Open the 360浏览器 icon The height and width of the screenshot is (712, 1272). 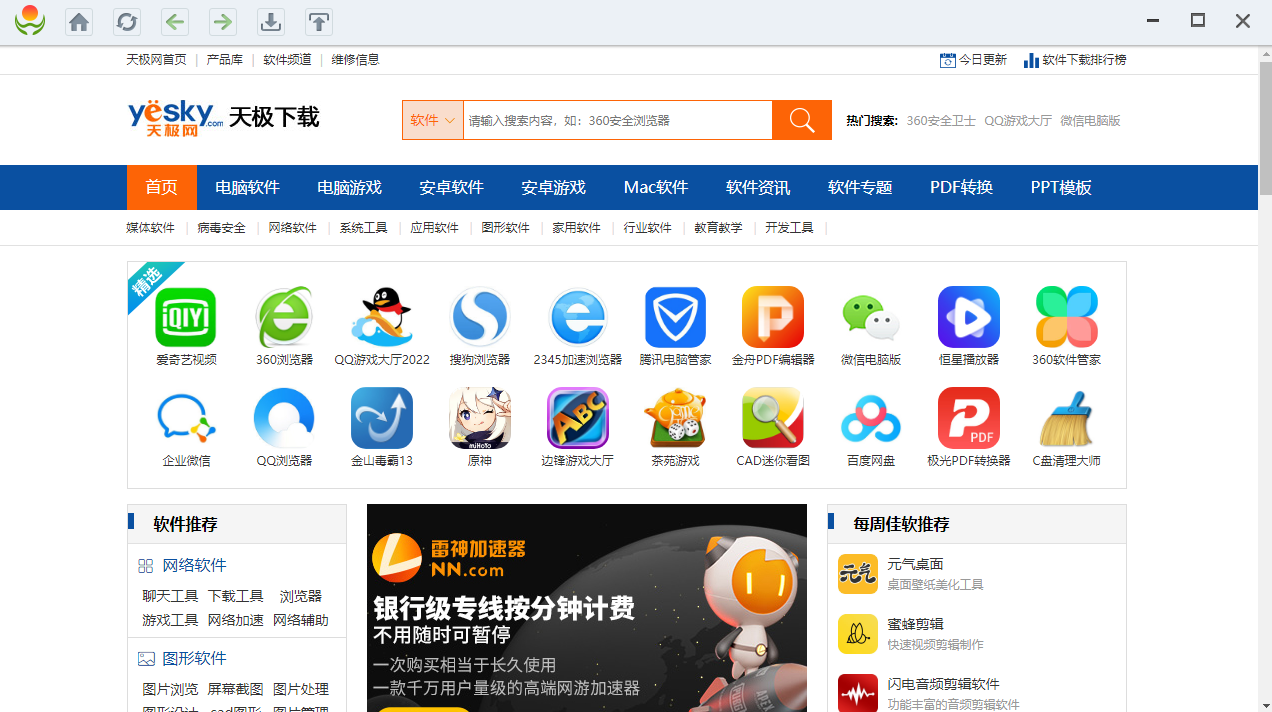pyautogui.click(x=284, y=317)
